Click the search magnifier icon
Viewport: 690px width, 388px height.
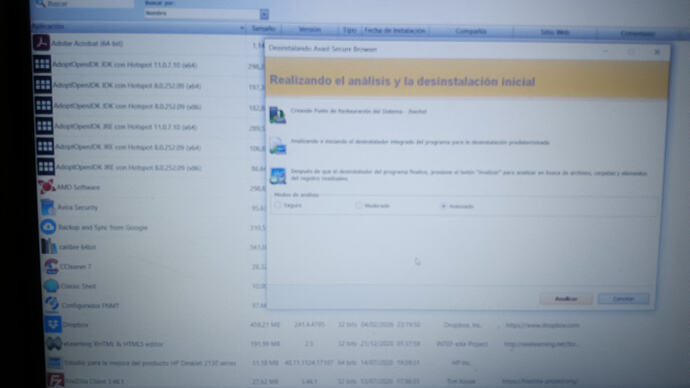[x=40, y=4]
